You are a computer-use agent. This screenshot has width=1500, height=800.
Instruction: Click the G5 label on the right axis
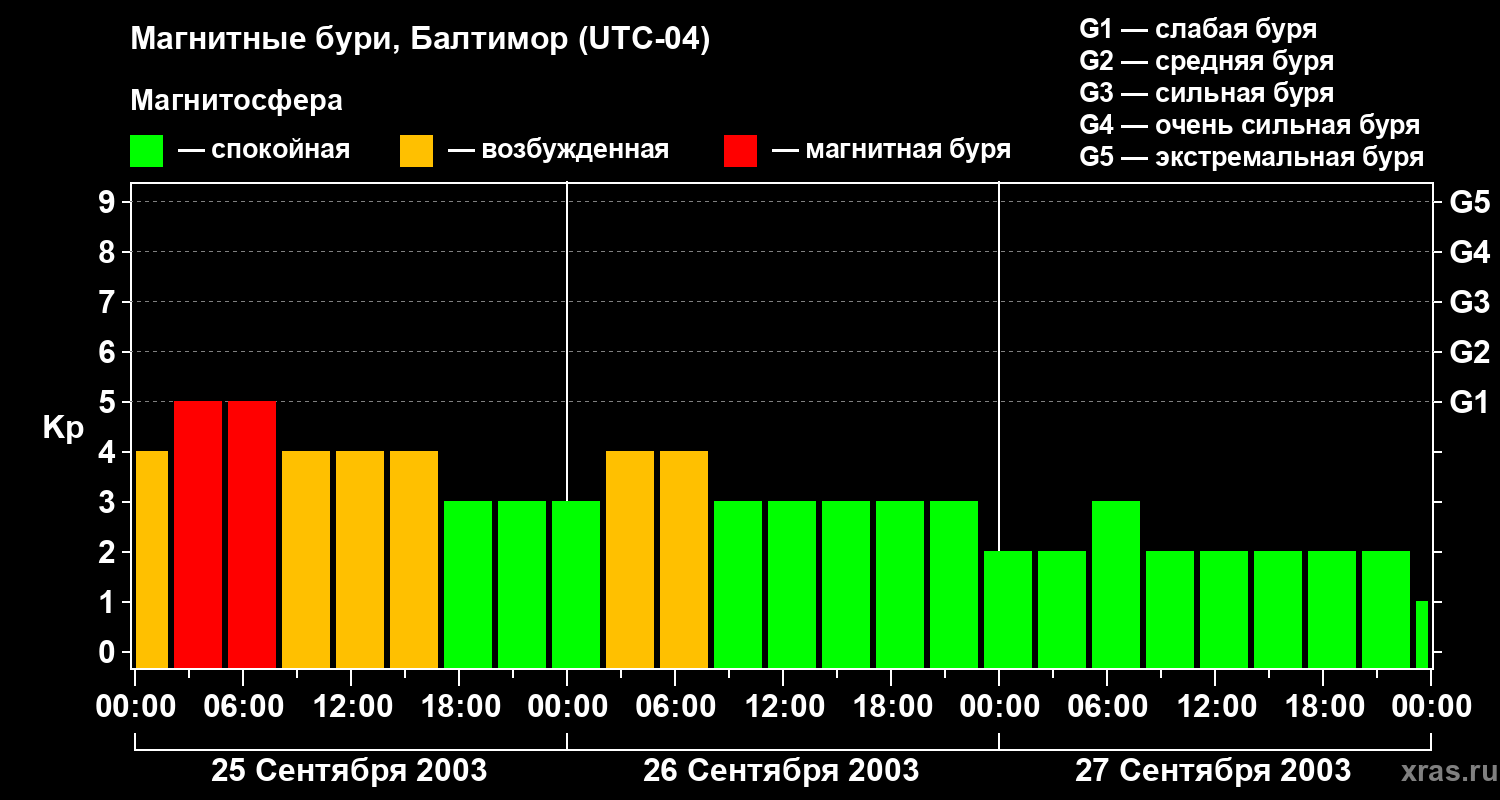[x=1469, y=202]
